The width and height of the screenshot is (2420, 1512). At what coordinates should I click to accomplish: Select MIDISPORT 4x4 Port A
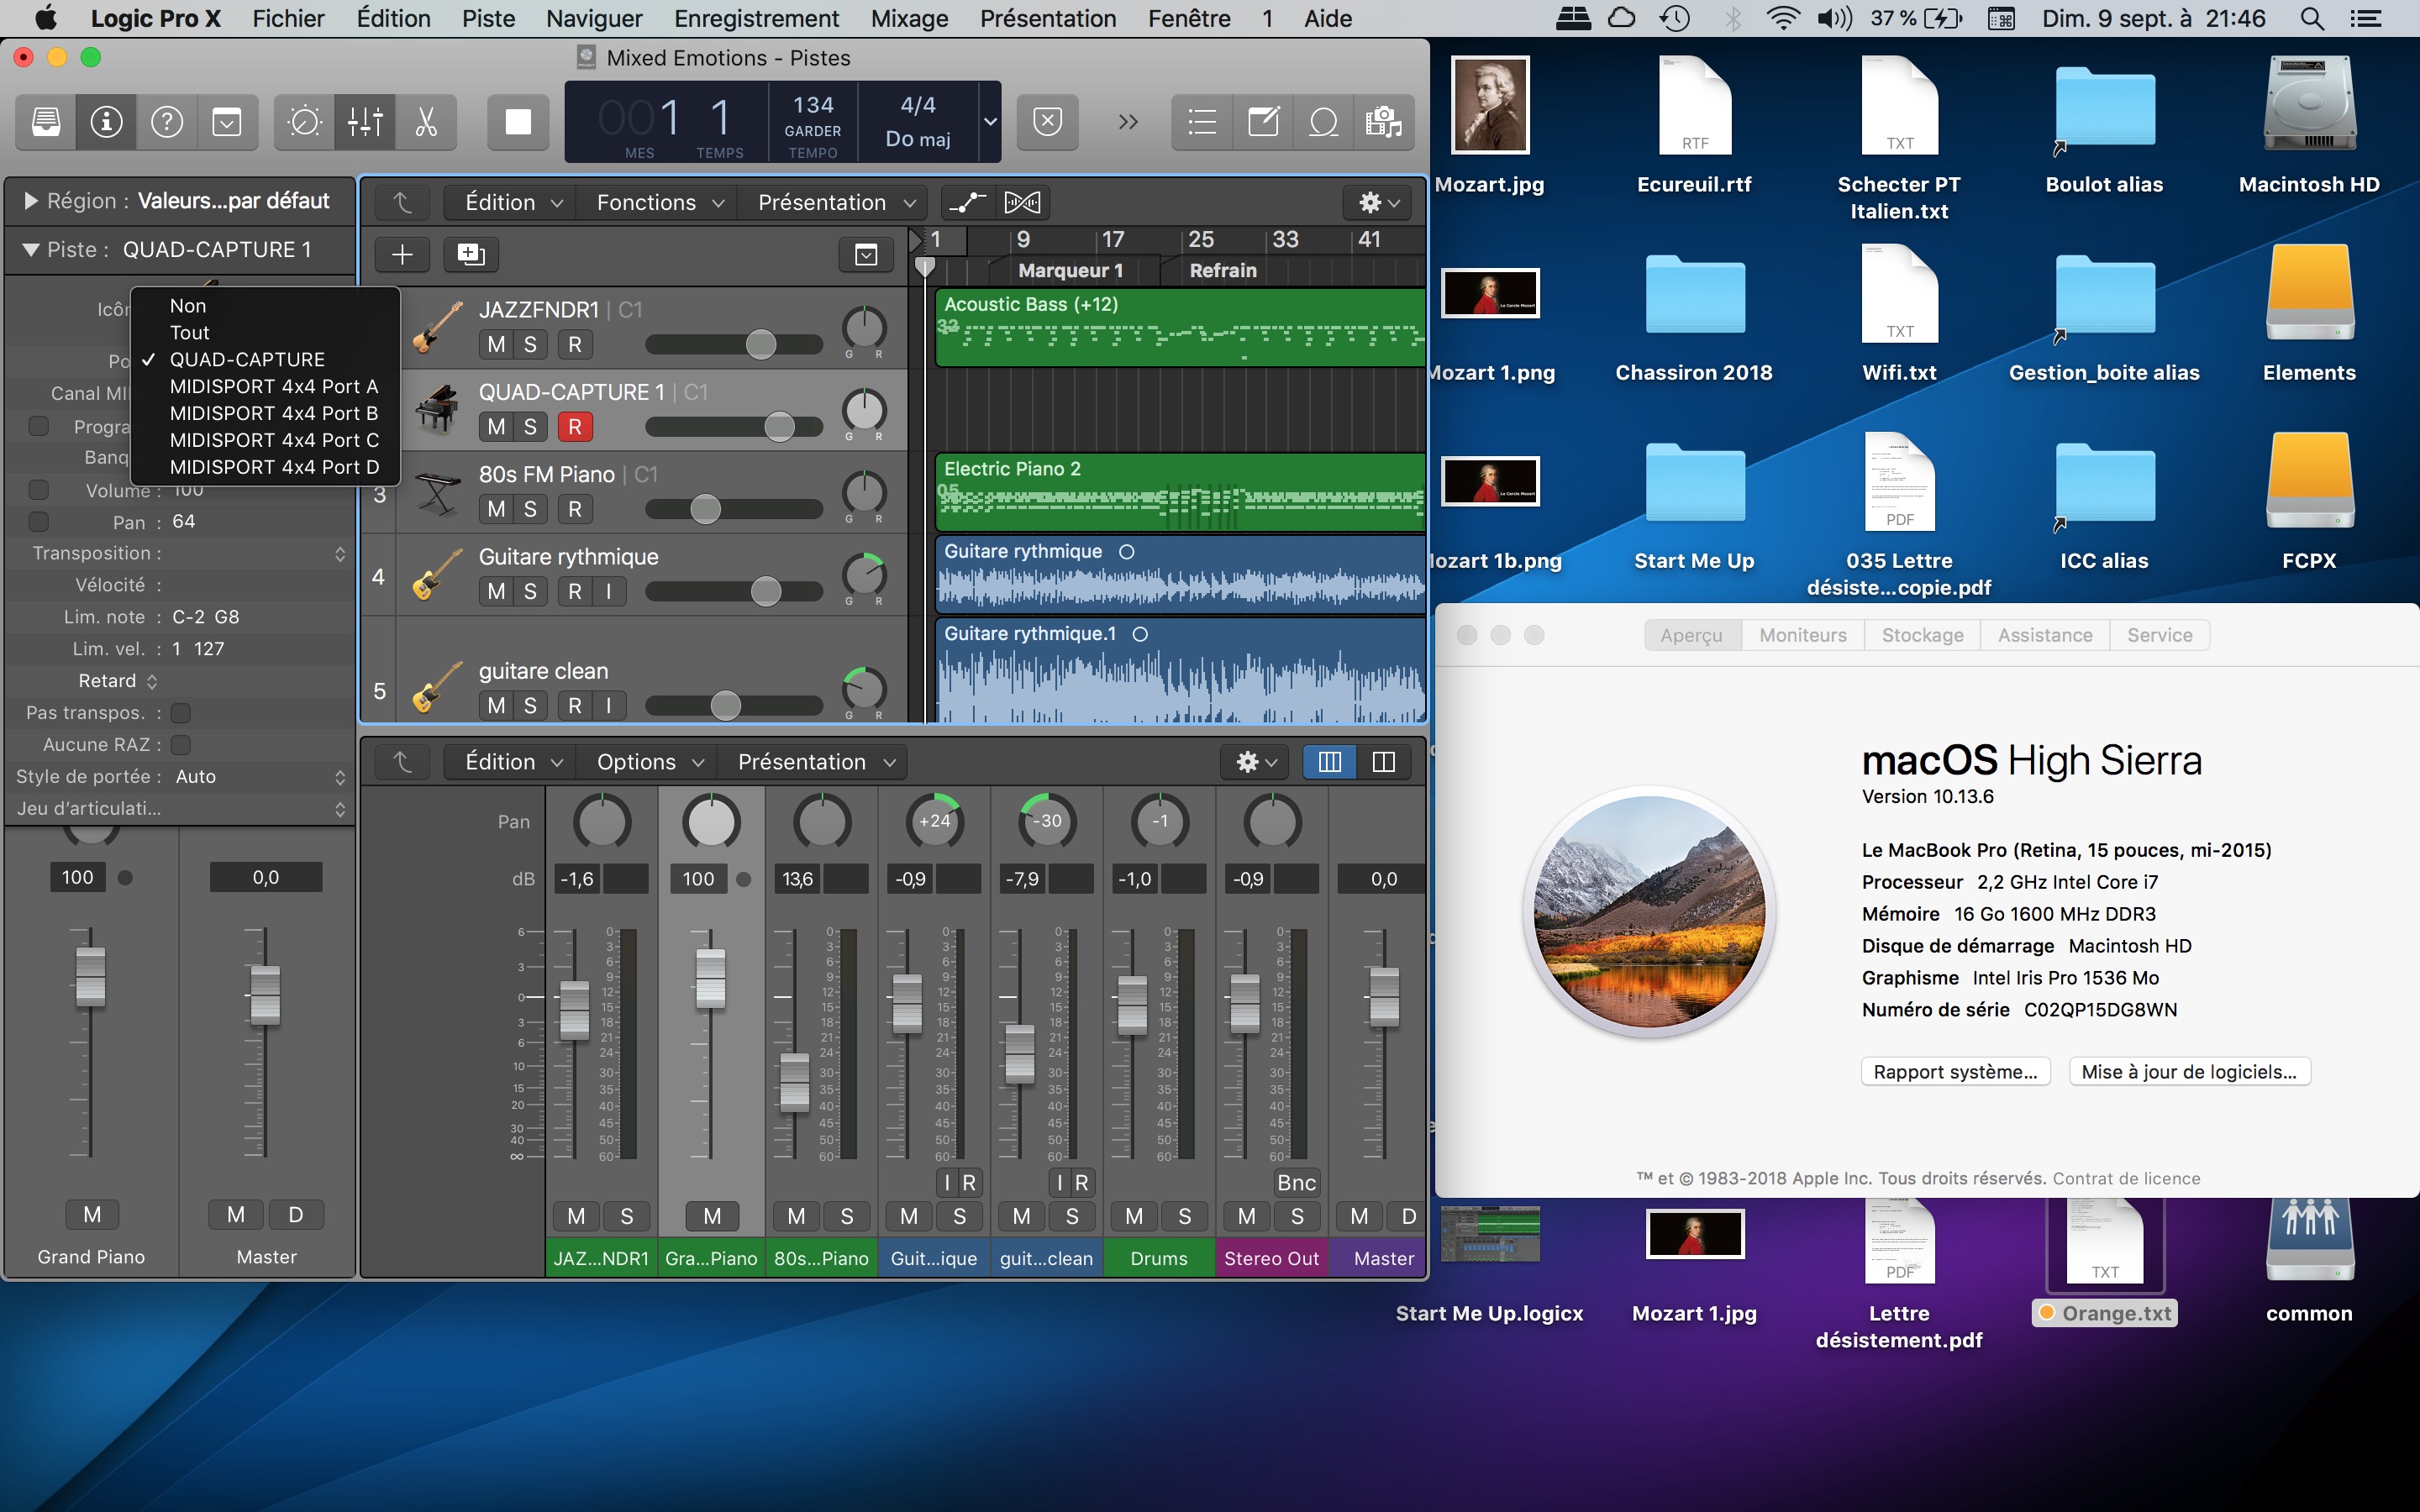click(265, 386)
